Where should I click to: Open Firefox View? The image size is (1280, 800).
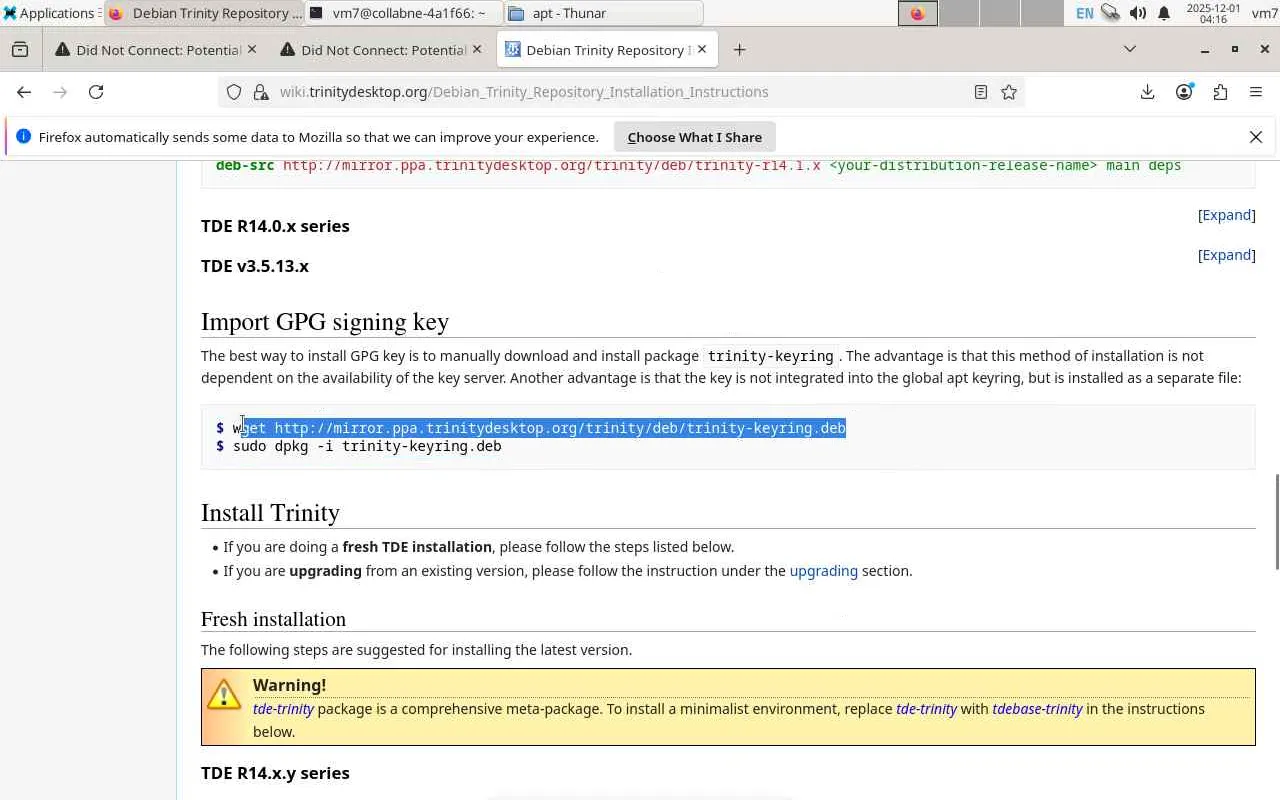click(20, 49)
